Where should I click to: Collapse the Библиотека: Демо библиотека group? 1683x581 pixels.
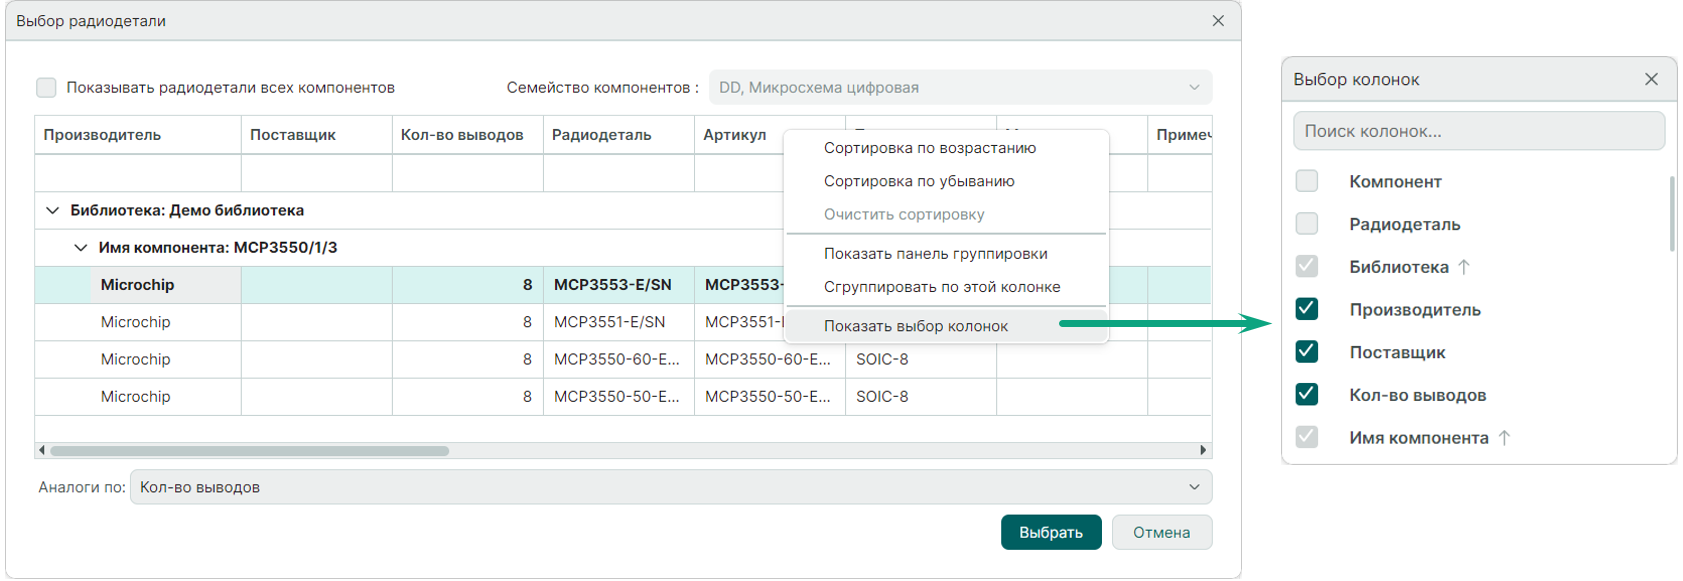click(53, 211)
